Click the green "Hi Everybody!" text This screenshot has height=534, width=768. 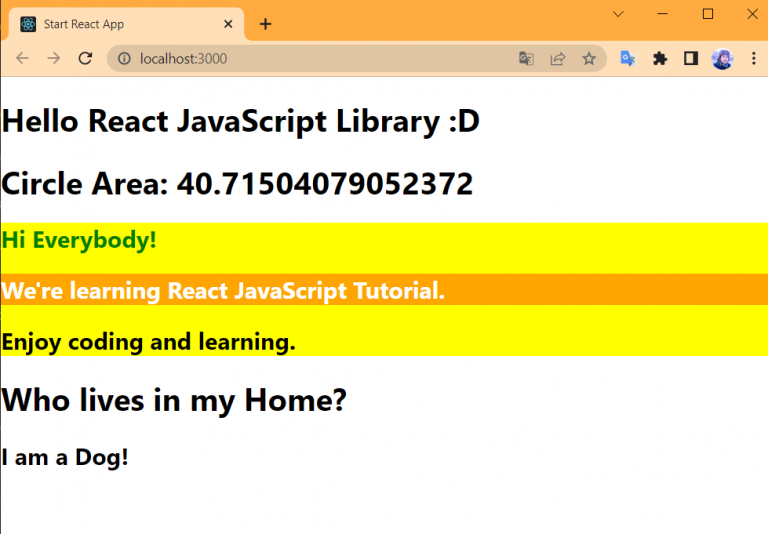(x=80, y=240)
